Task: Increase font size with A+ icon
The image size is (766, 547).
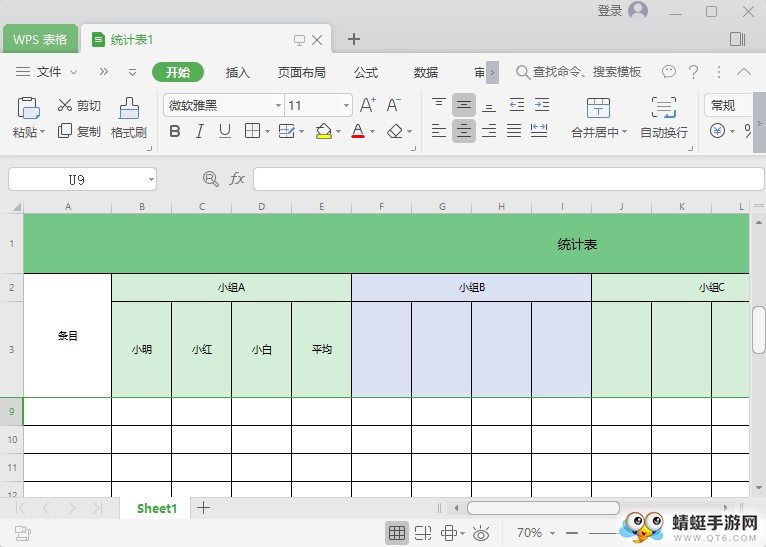Action: point(367,105)
